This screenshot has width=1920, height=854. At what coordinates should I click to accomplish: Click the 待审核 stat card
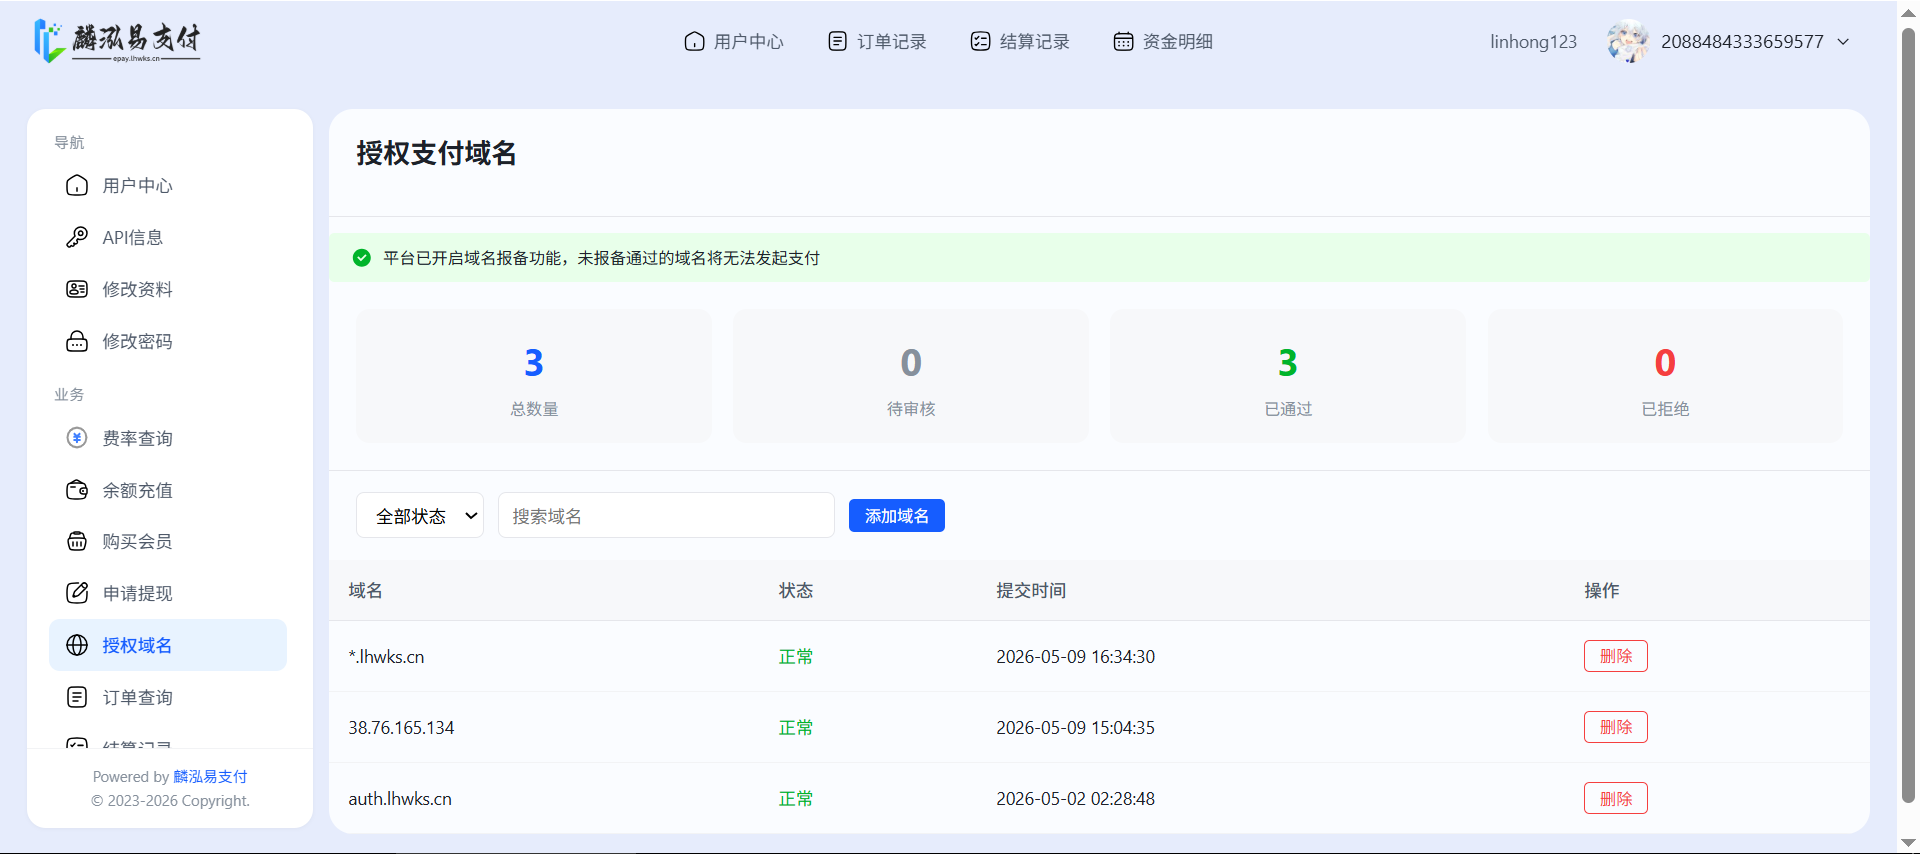pos(911,376)
